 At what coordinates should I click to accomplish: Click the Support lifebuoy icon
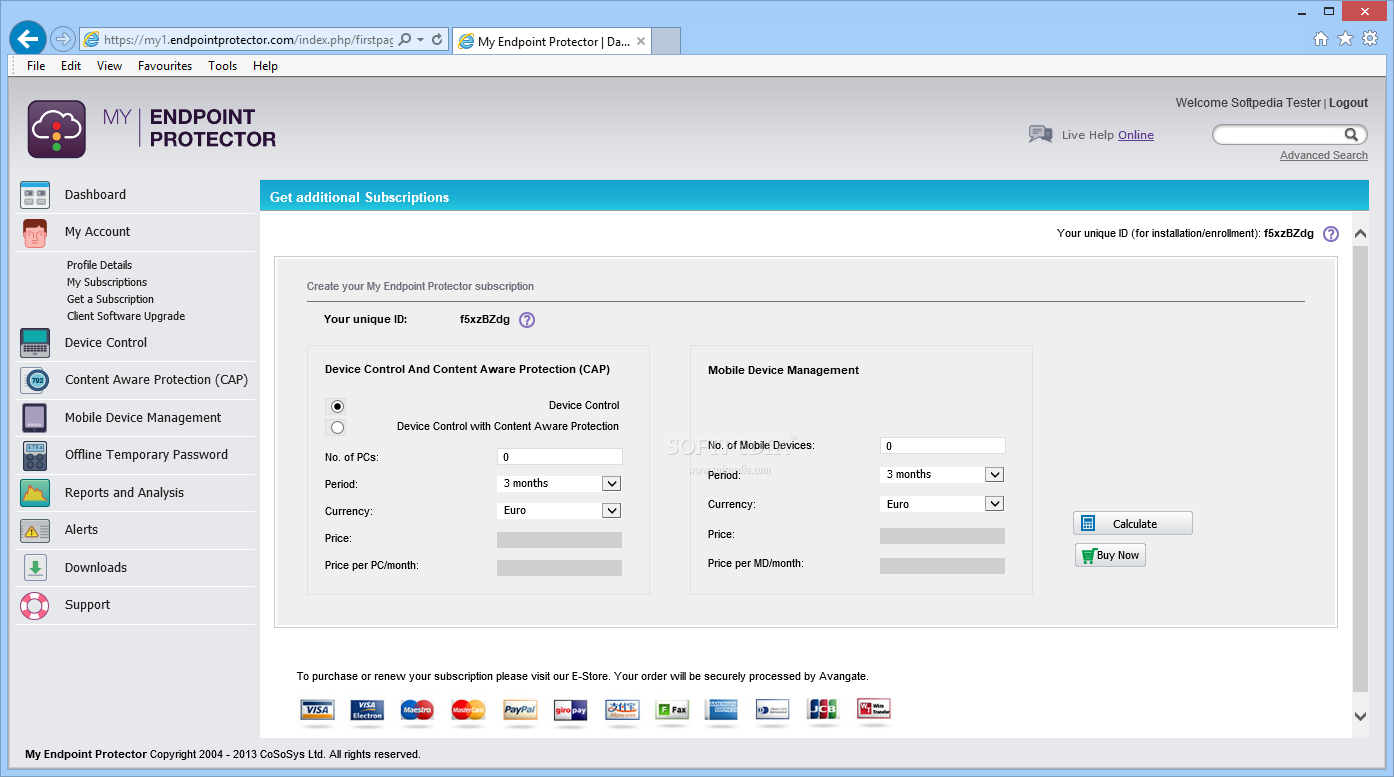35,605
